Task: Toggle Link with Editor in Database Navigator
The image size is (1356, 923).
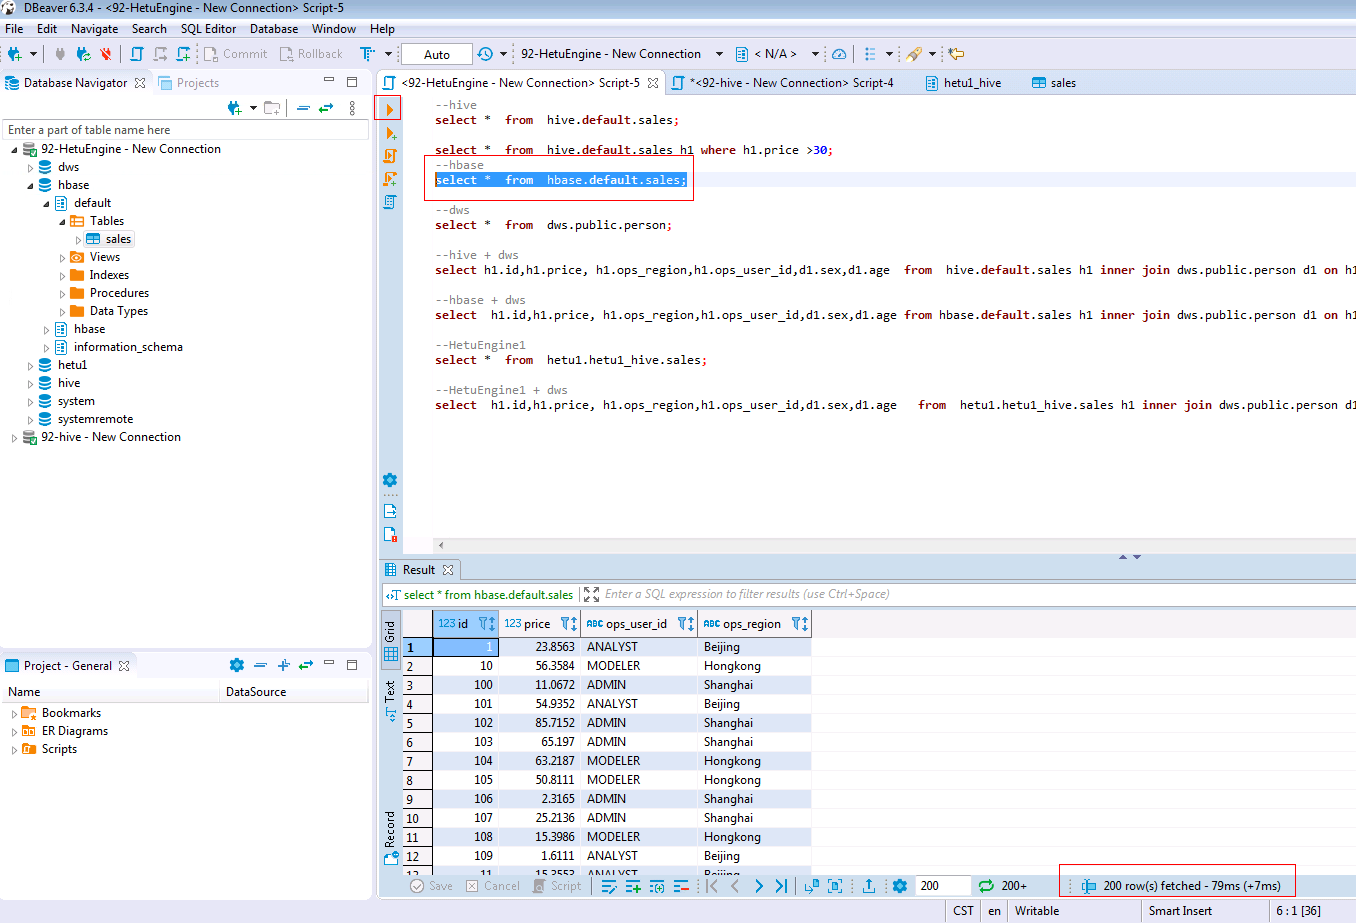Action: [326, 108]
